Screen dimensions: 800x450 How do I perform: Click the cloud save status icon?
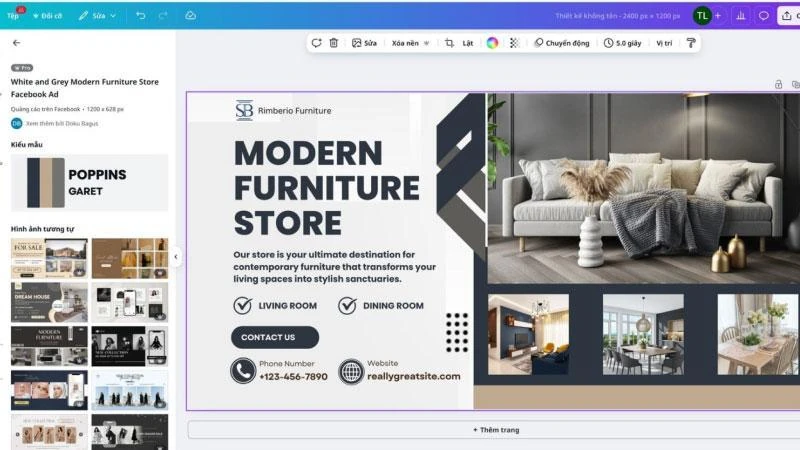(190, 16)
